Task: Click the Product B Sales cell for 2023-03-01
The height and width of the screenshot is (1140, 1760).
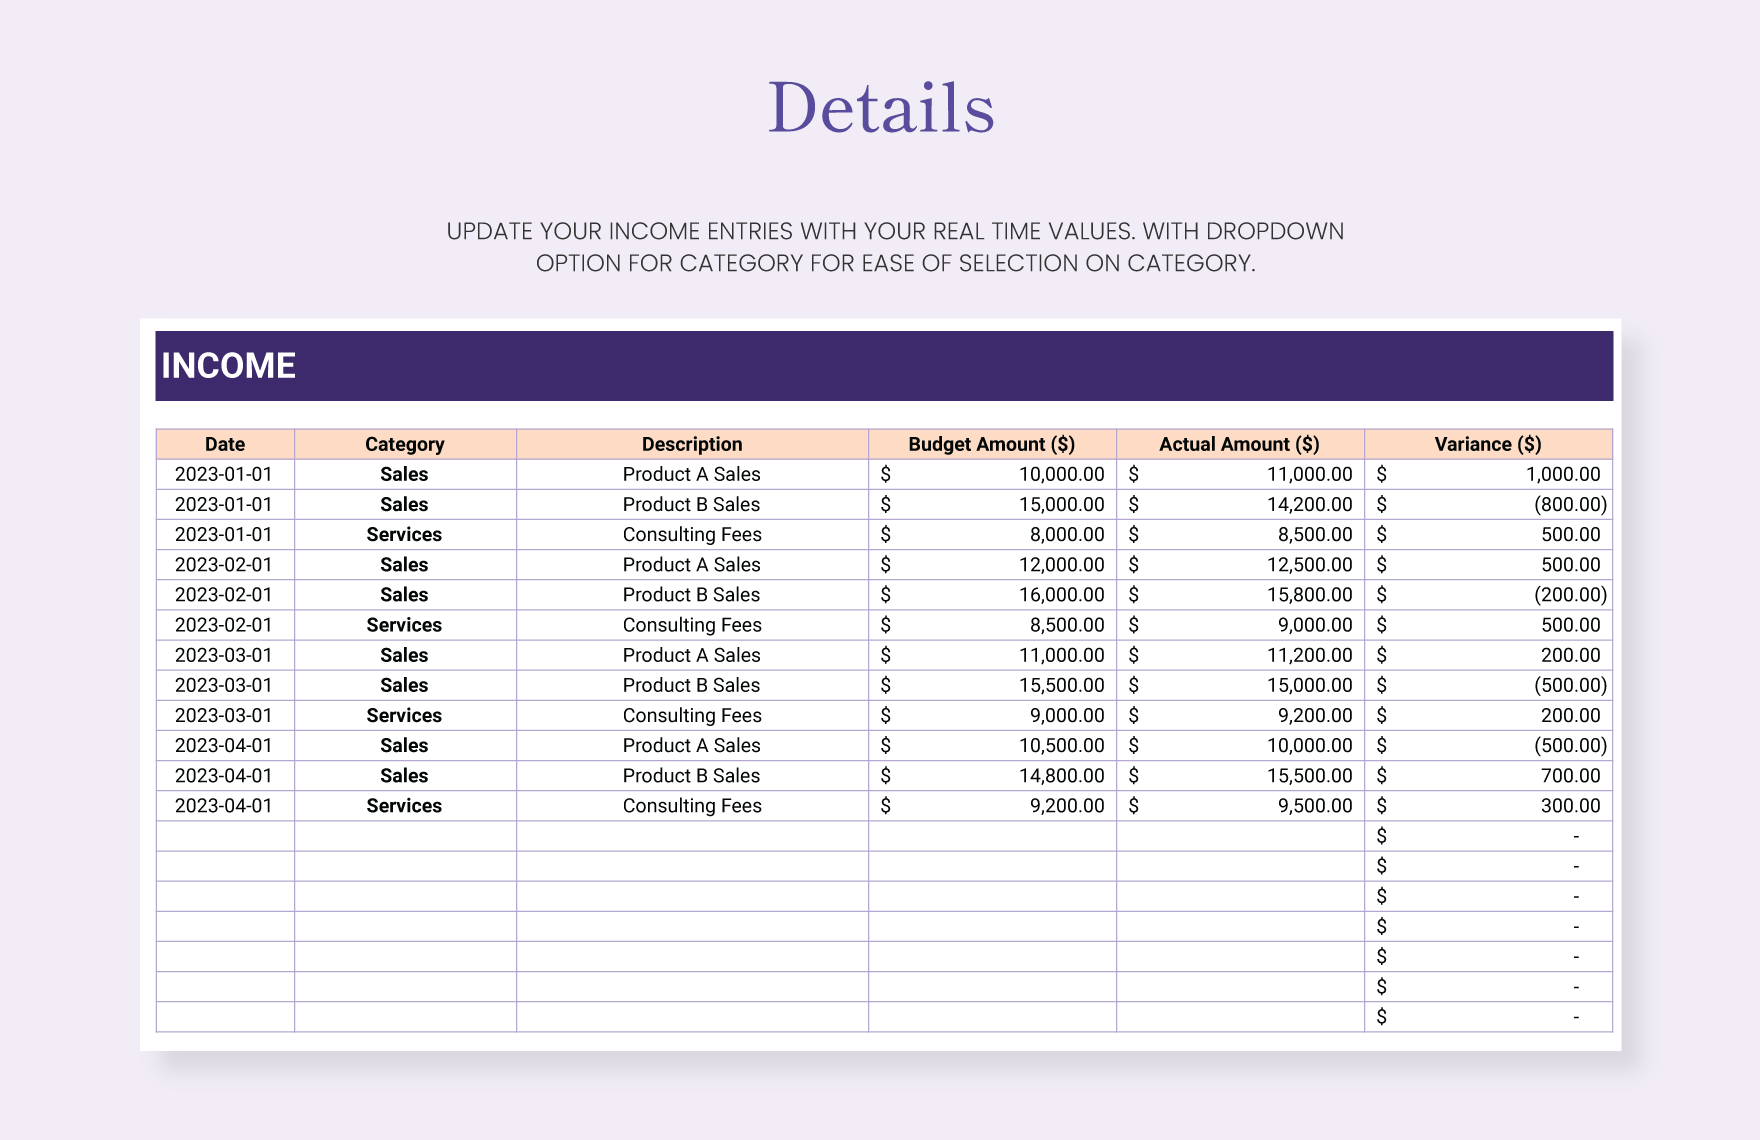Action: tap(693, 685)
